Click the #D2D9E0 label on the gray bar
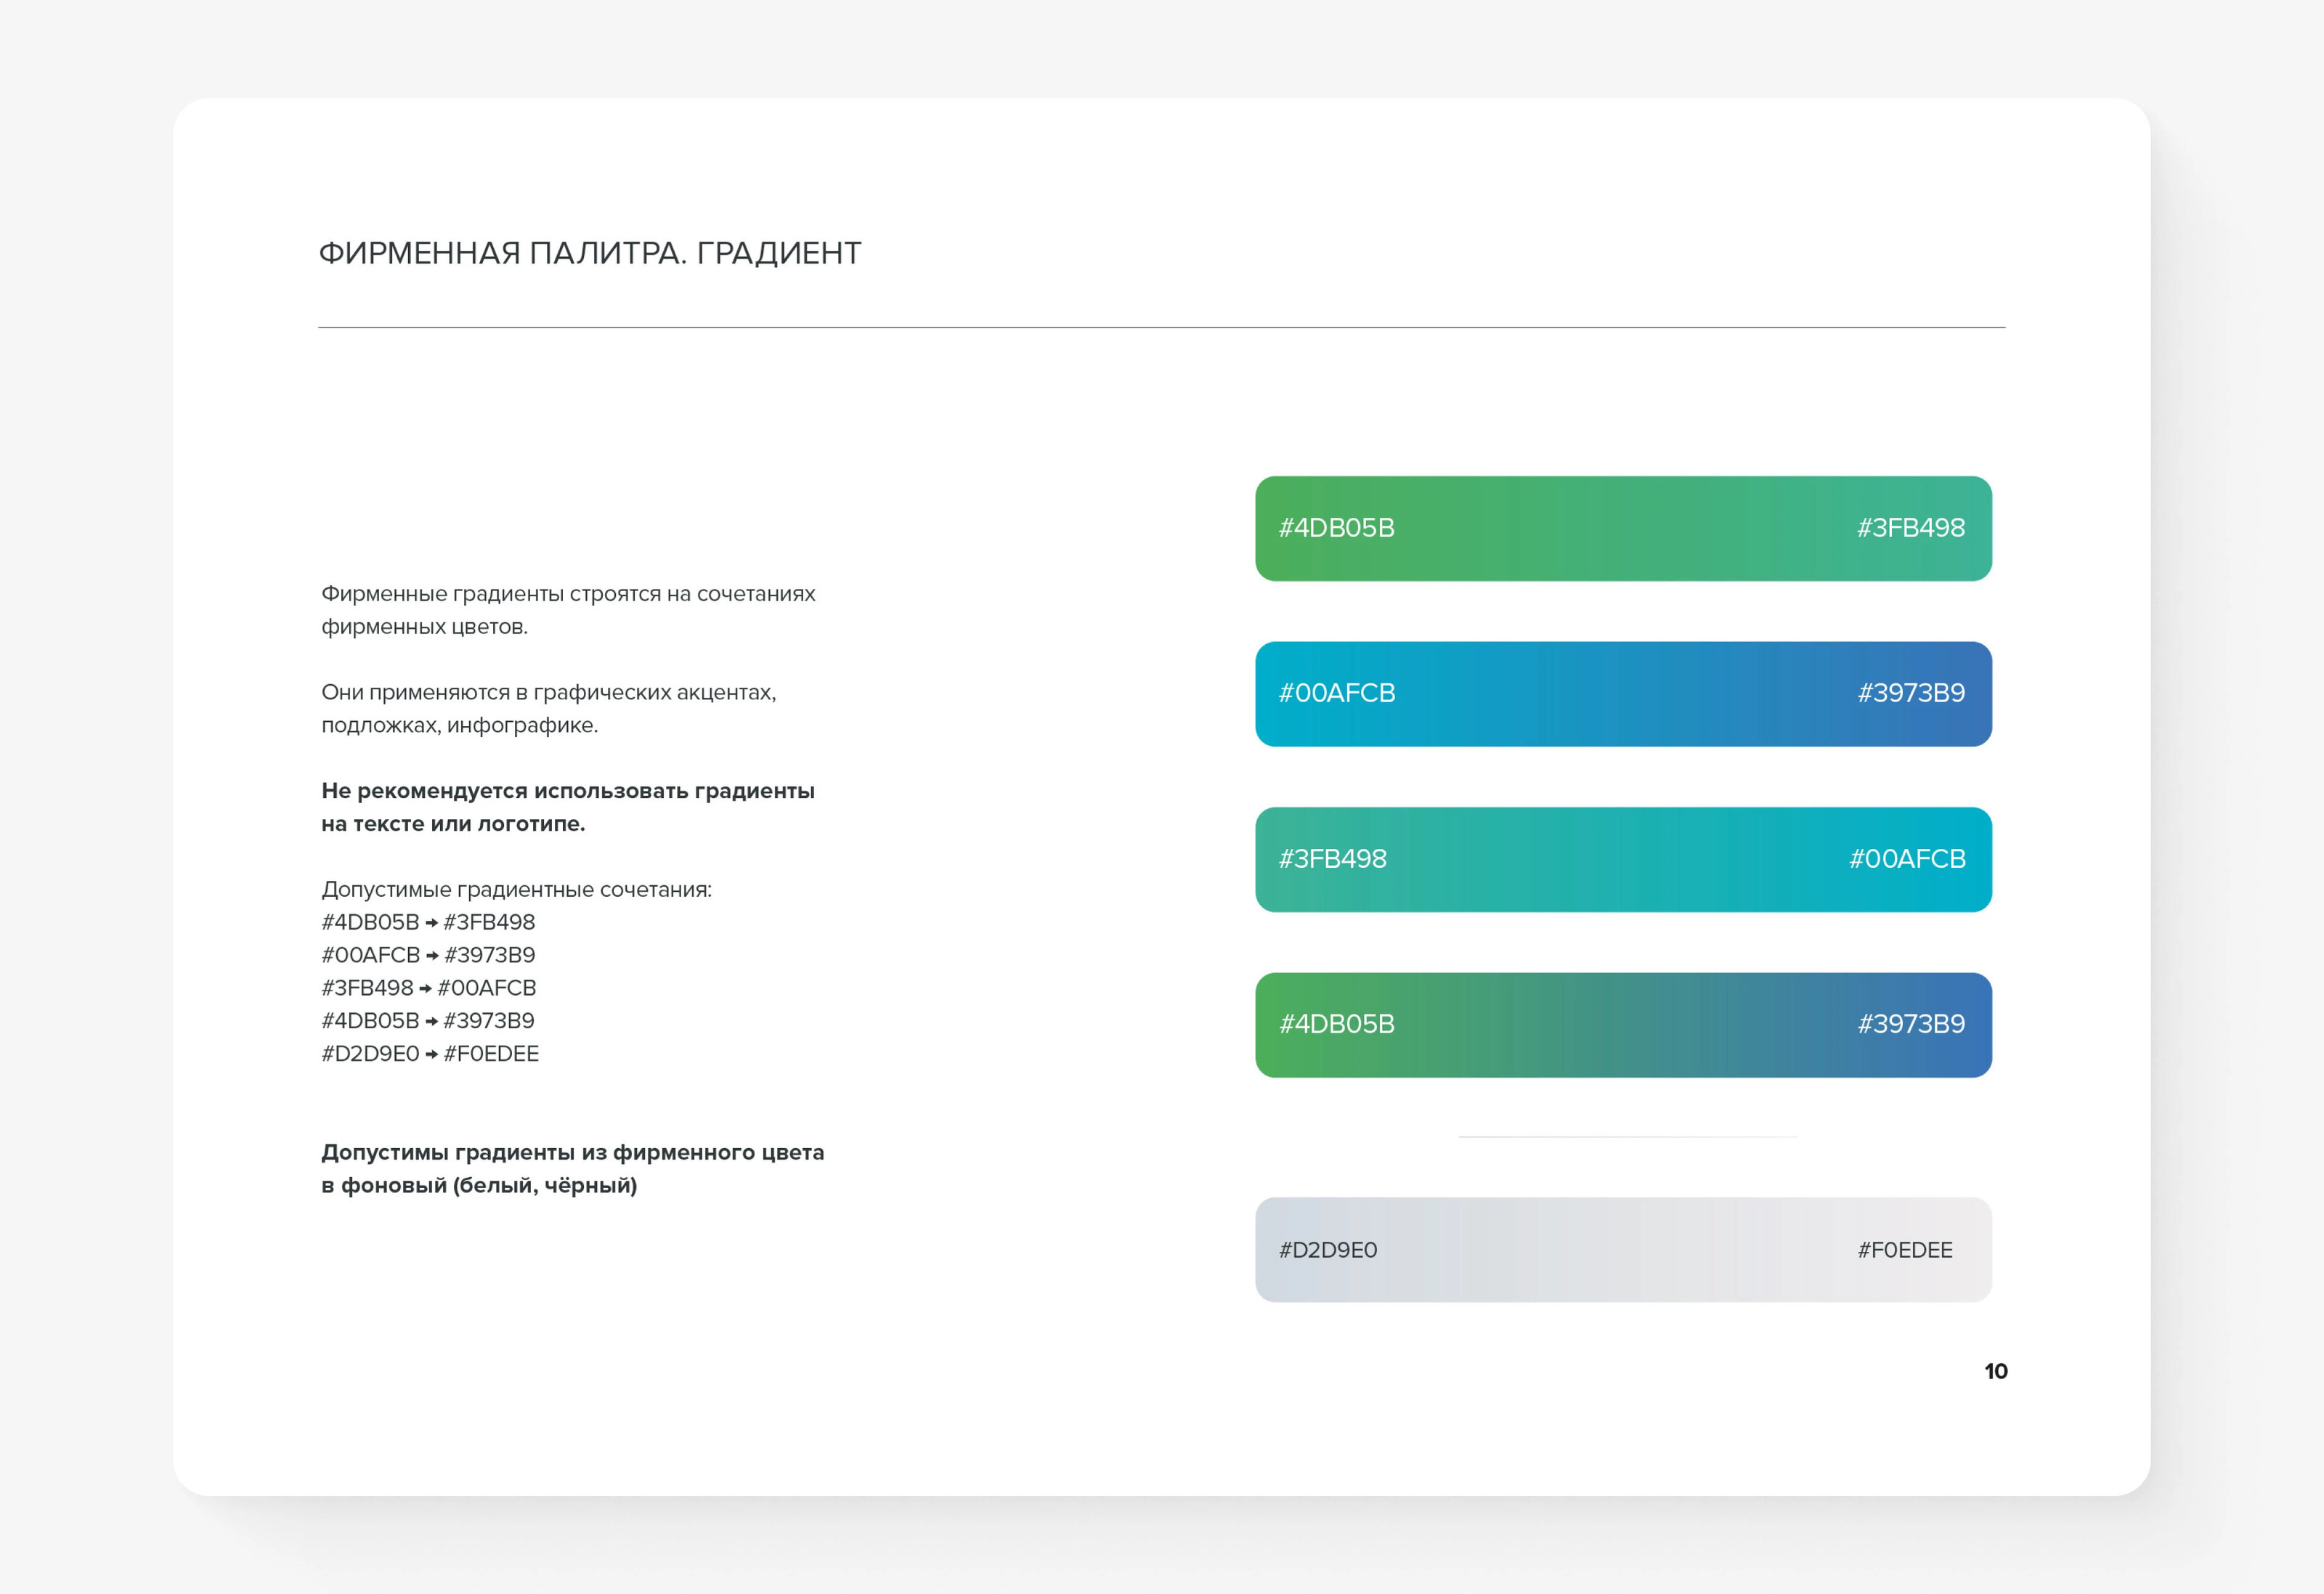Viewport: 2324px width, 1594px height. [x=1327, y=1250]
